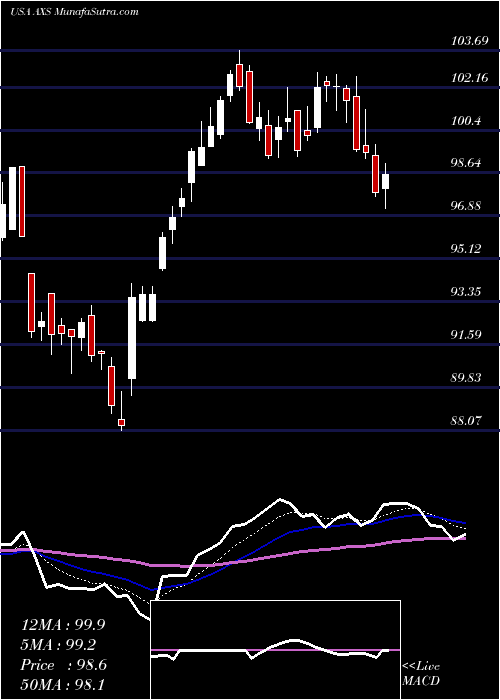
Task: Click the 'USA AXS MunafaSutra.com' chart title
Action: (74, 12)
